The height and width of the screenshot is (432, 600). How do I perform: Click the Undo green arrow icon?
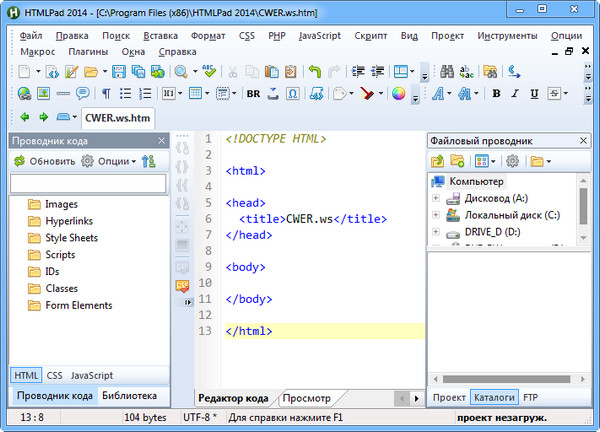[314, 72]
